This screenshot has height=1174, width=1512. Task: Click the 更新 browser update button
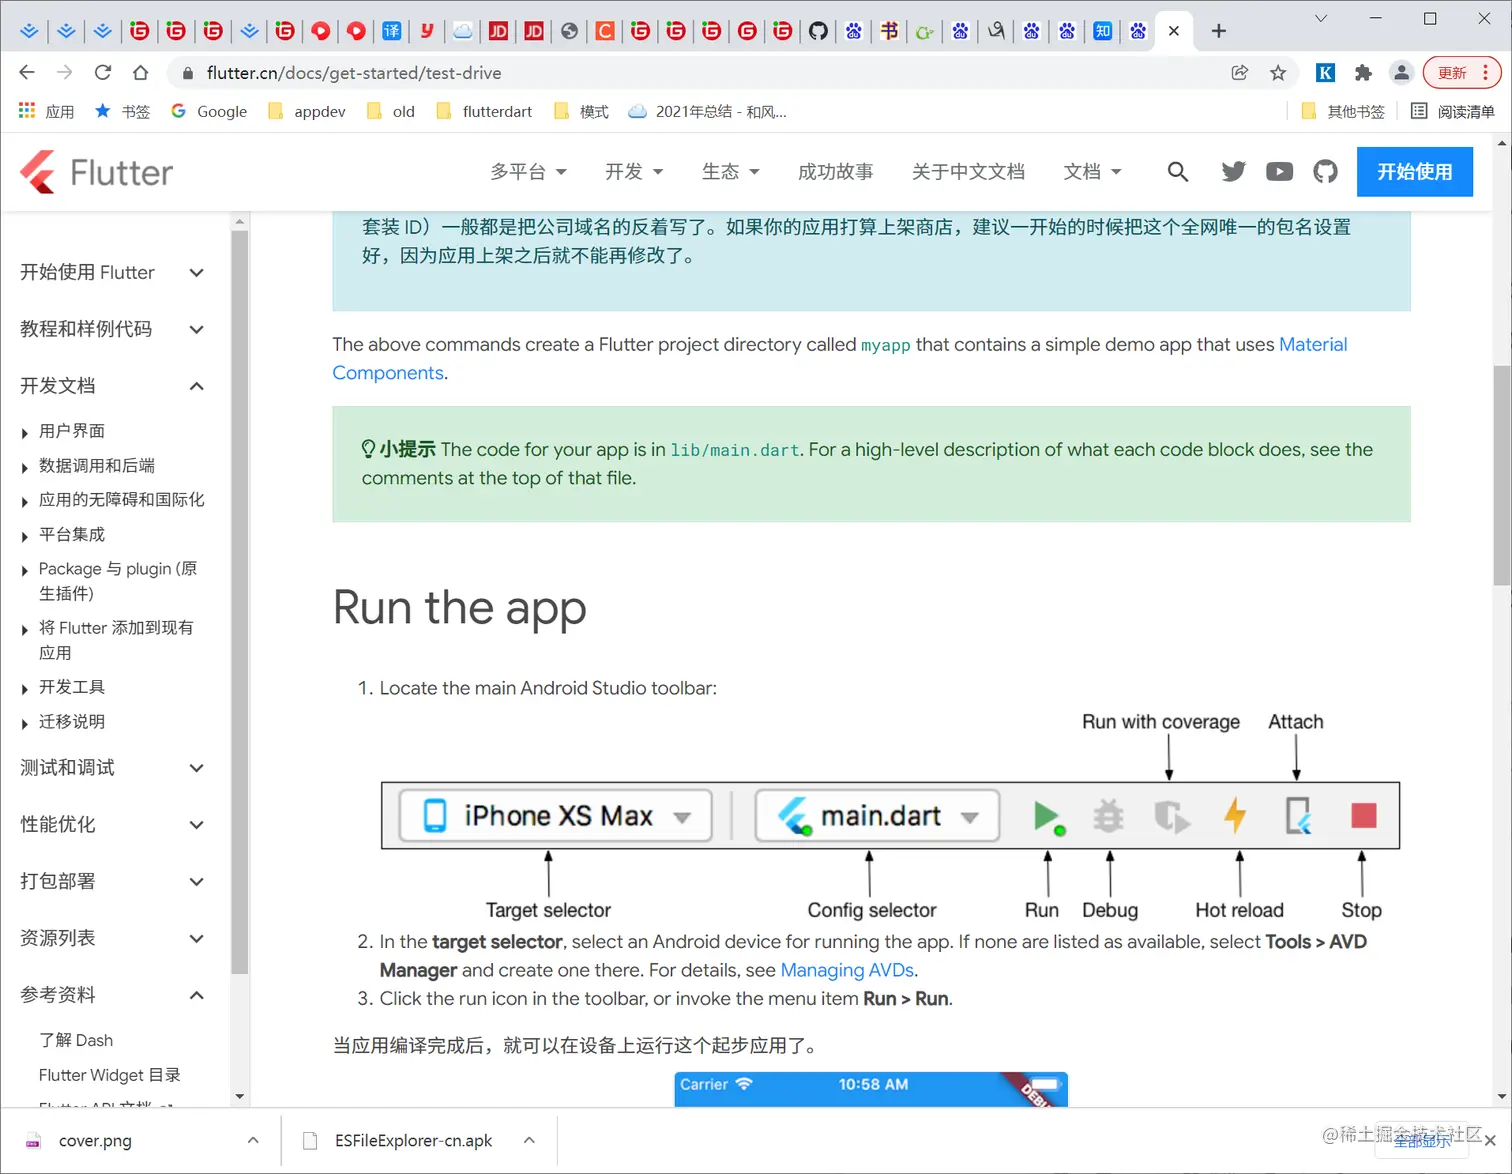[x=1462, y=72]
